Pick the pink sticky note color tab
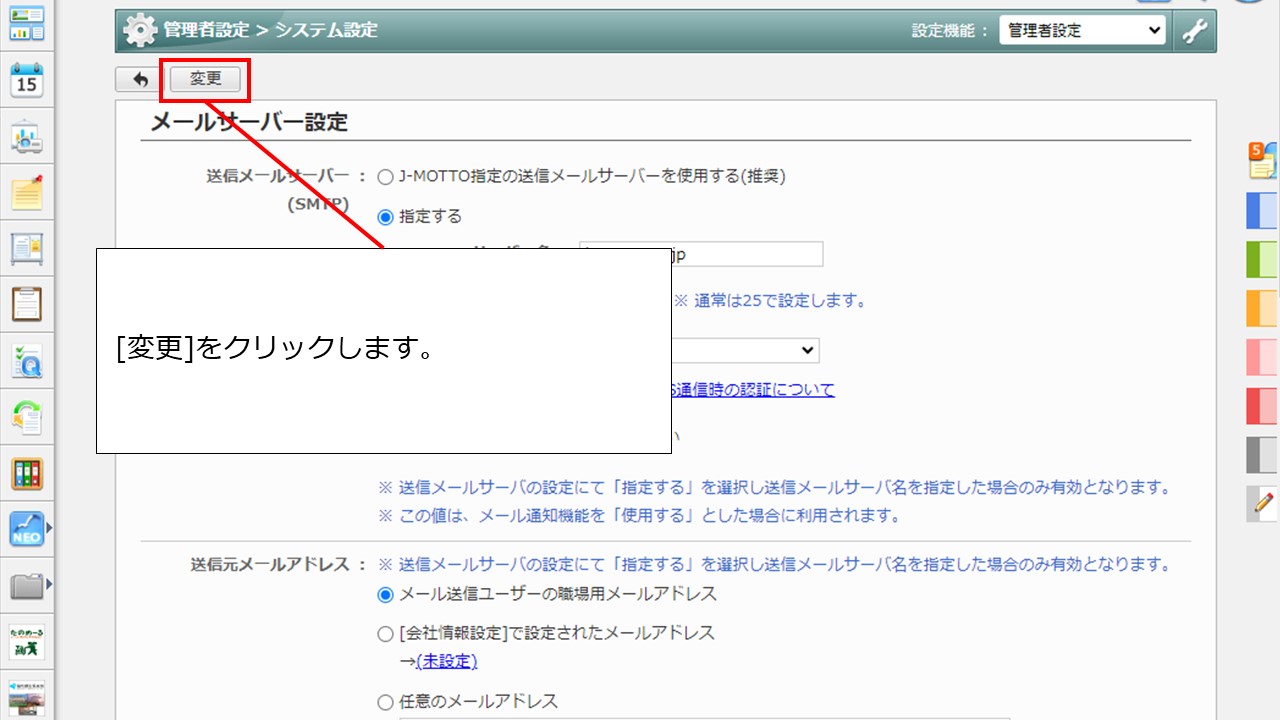Viewport: 1280px width, 720px height. coord(1263,357)
